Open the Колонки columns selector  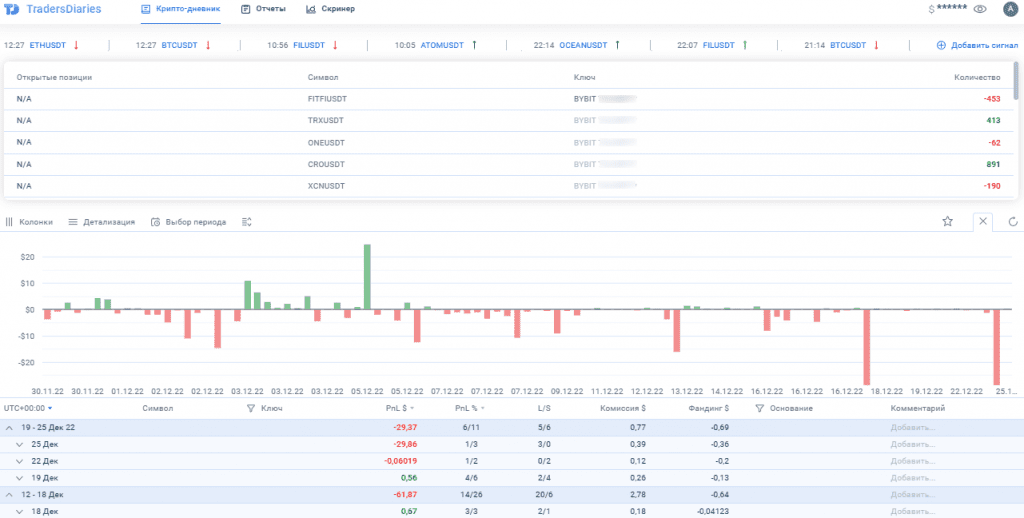29,222
